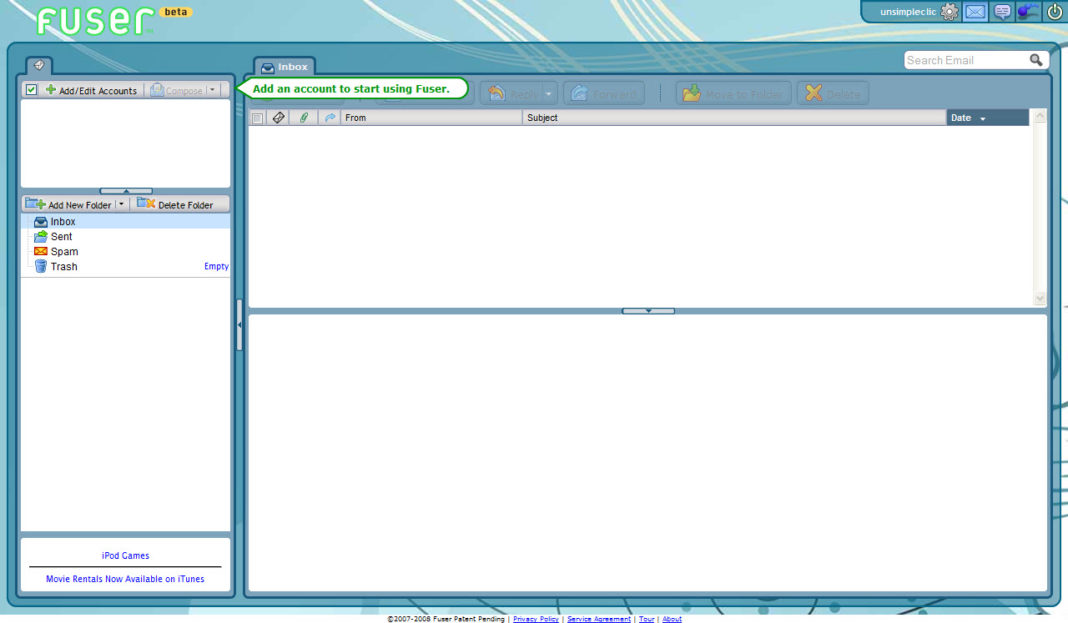1068x623 pixels.
Task: Open the Service Agreement link
Action: [x=599, y=619]
